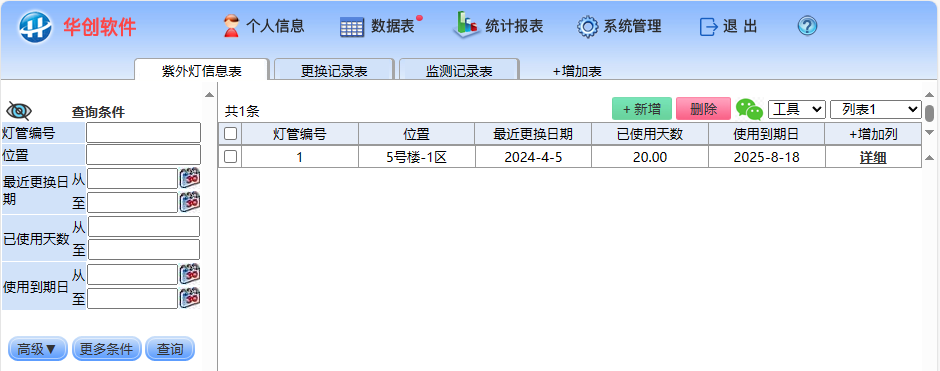Open 详细 details link for row 1
The height and width of the screenshot is (371, 940).
point(873,158)
